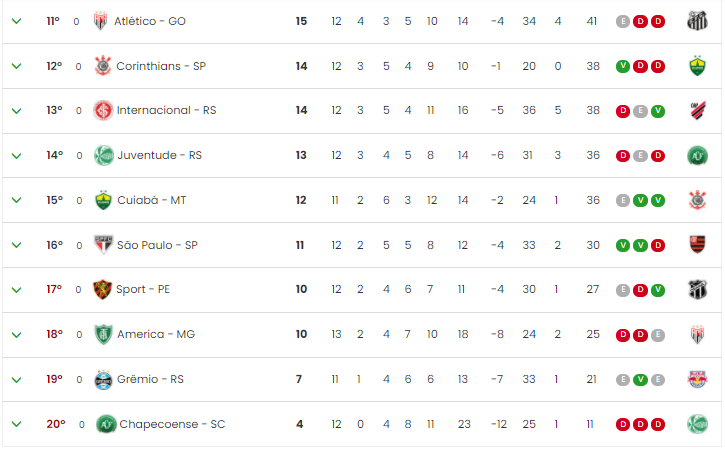The width and height of the screenshot is (725, 449).
Task: Click Santos next-opponent crest in Atlético row
Action: point(697,21)
